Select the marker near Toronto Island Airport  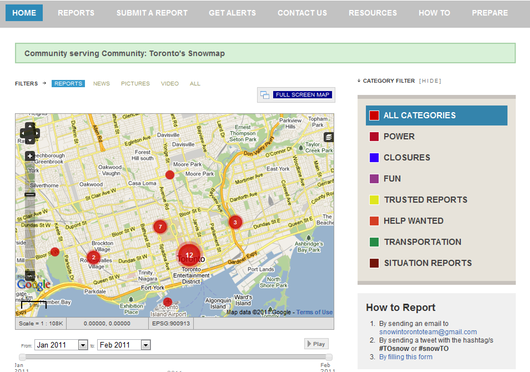(167, 302)
